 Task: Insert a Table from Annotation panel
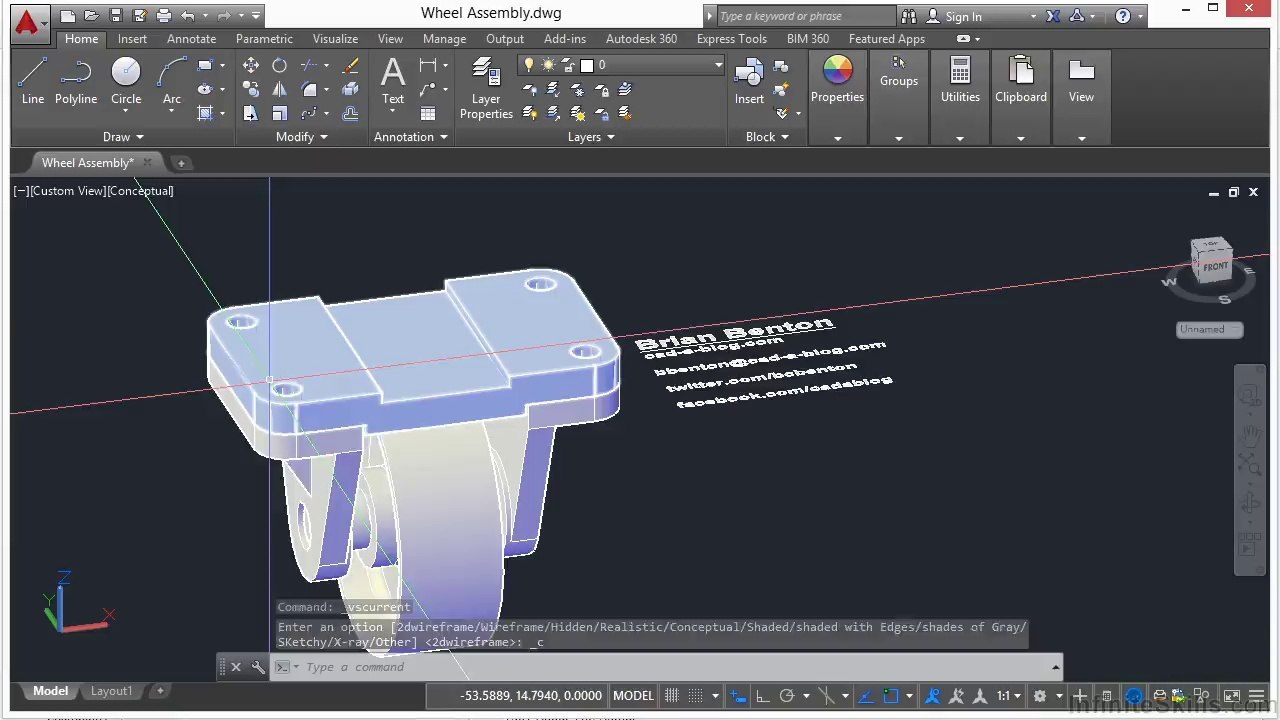pos(428,113)
